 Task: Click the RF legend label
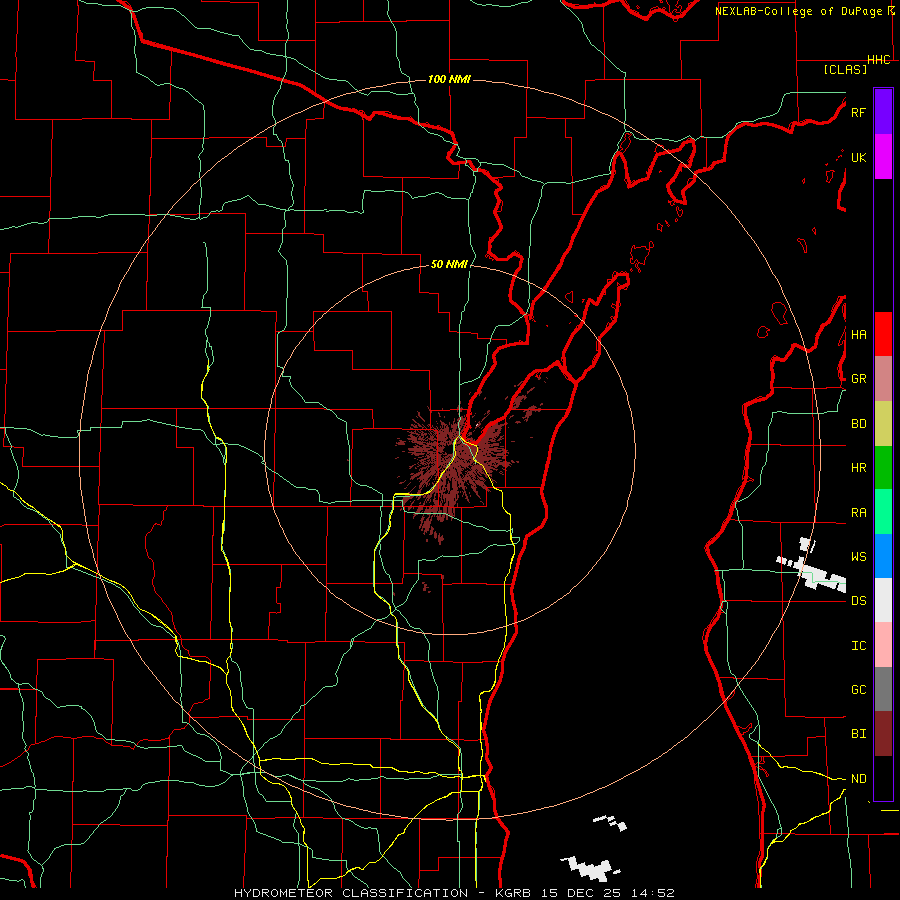858,112
